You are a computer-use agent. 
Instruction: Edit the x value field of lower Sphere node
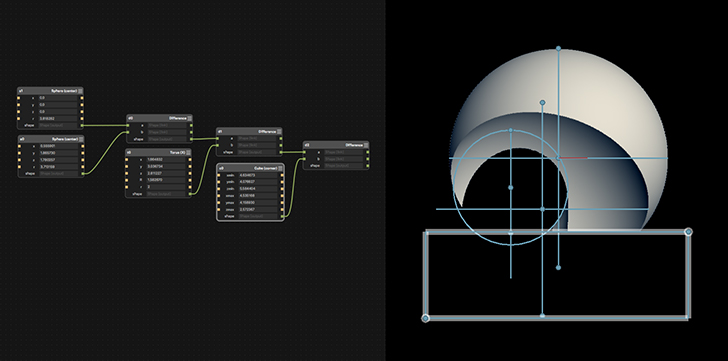coord(59,146)
